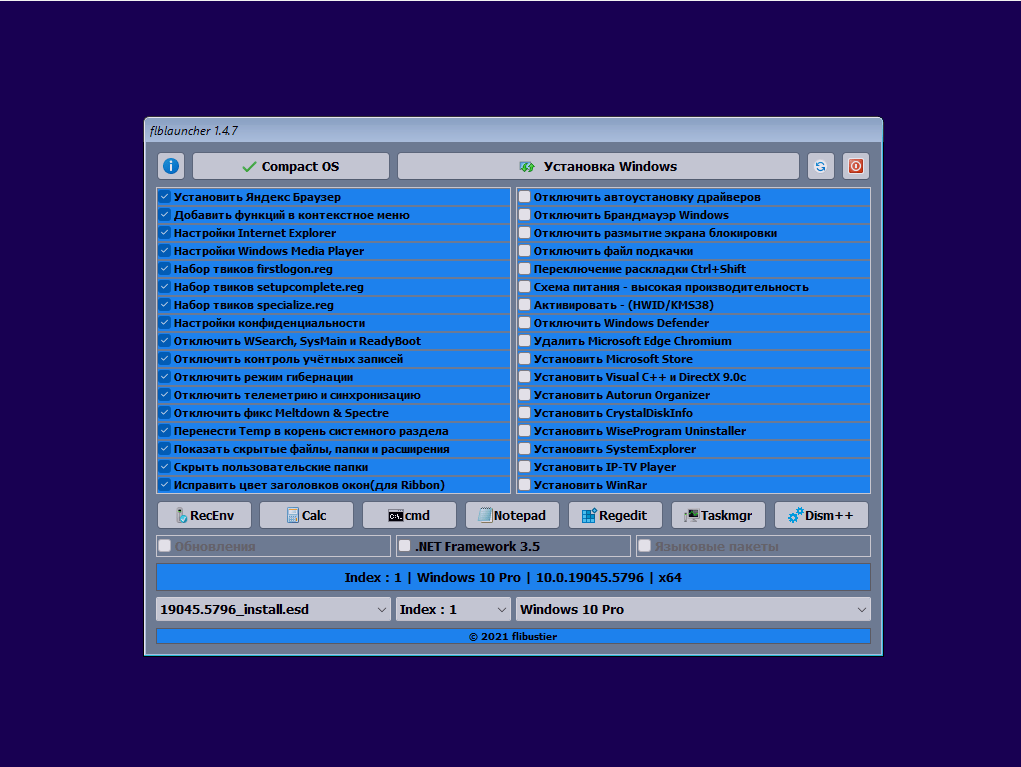Click the © 2021 flibustier footer
Viewport: 1021px width, 767px height.
[513, 636]
